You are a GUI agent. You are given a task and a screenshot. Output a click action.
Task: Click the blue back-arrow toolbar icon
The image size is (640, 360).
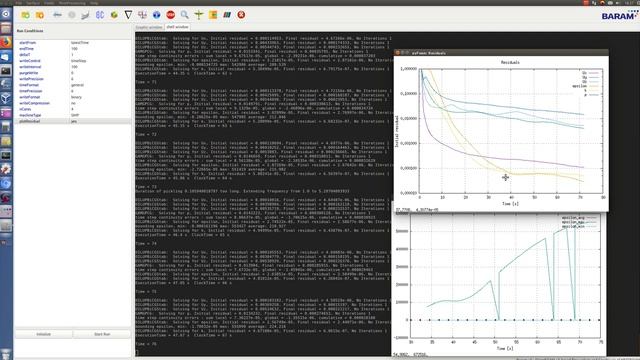[57, 15]
